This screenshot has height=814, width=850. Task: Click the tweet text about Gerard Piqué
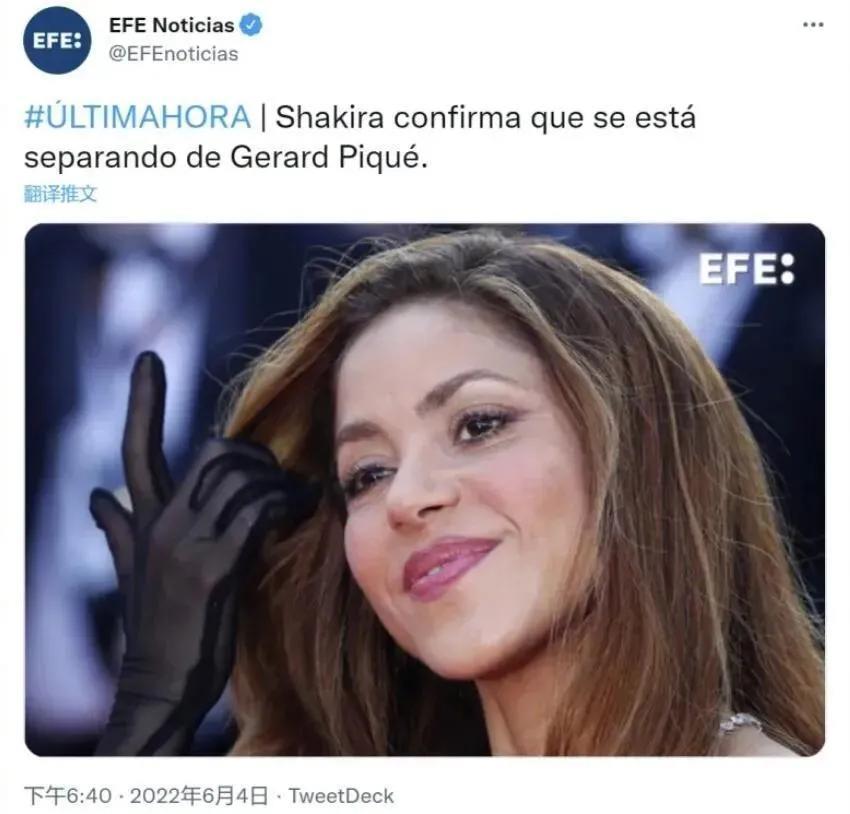tap(360, 138)
